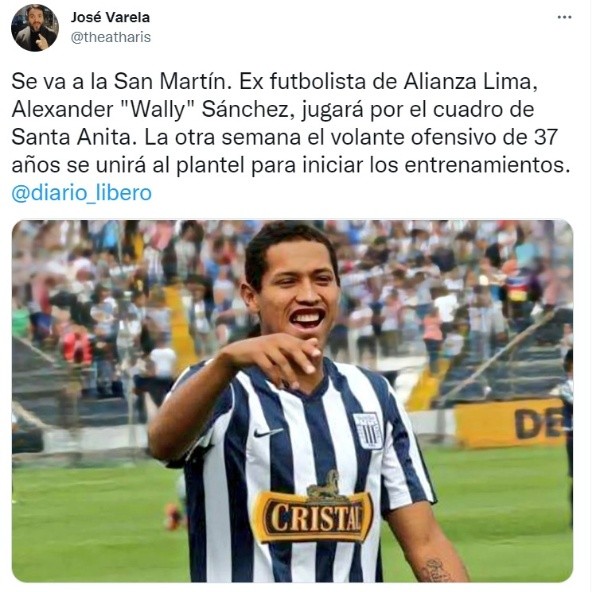
Task: Click the opening phrase "Se va a la San Martín"
Action: click(x=118, y=82)
